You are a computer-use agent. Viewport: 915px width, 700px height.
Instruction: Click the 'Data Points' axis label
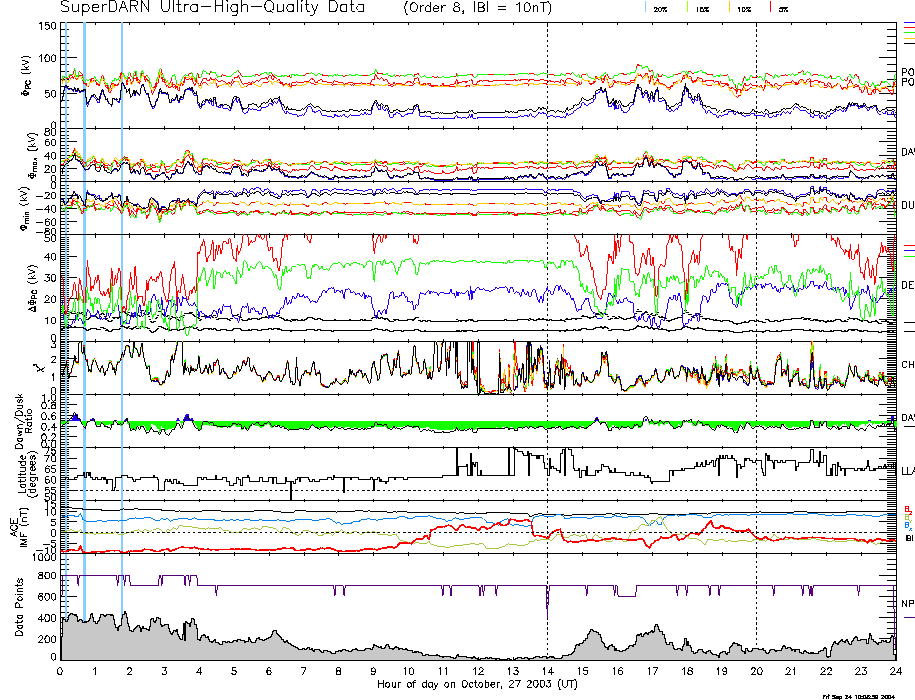pyautogui.click(x=20, y=607)
